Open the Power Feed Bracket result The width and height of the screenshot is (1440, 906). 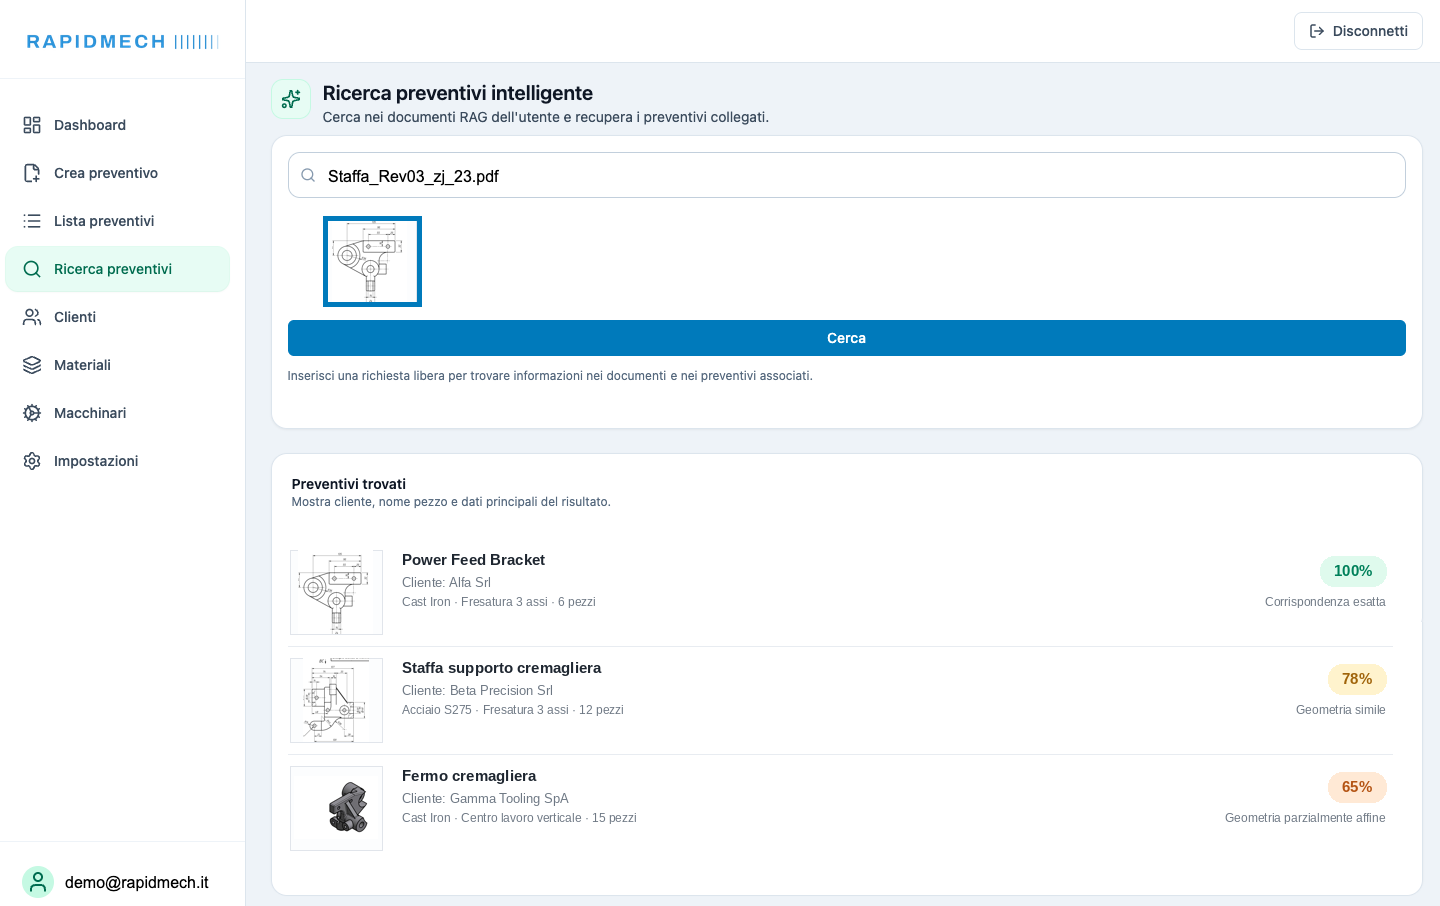840,592
